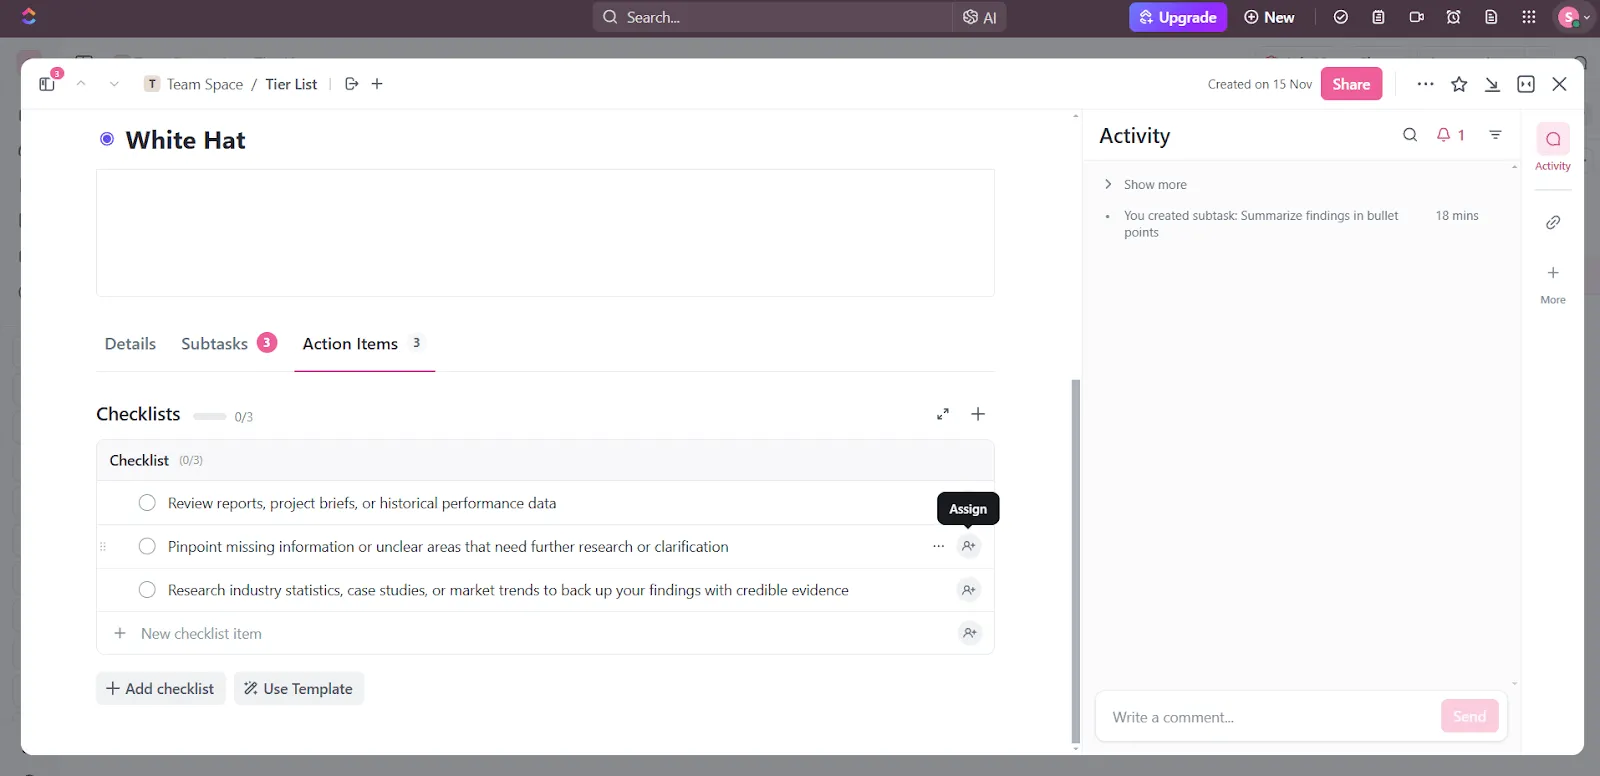1600x776 pixels.
Task: Switch task layout view icon
Action: click(x=1526, y=84)
